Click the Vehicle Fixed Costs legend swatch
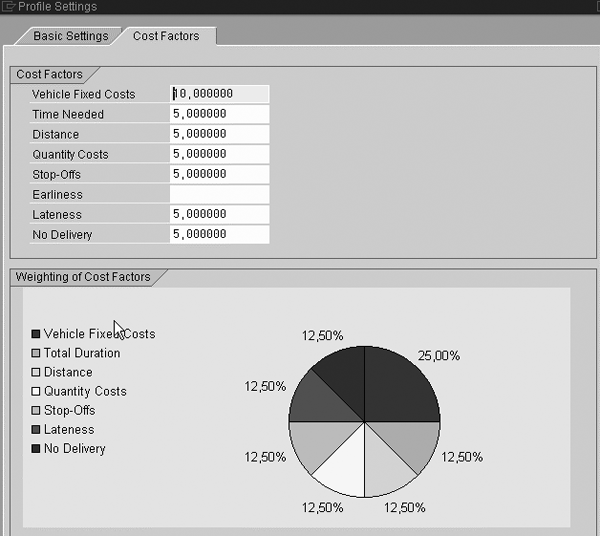The height and width of the screenshot is (536, 600). [x=36, y=334]
